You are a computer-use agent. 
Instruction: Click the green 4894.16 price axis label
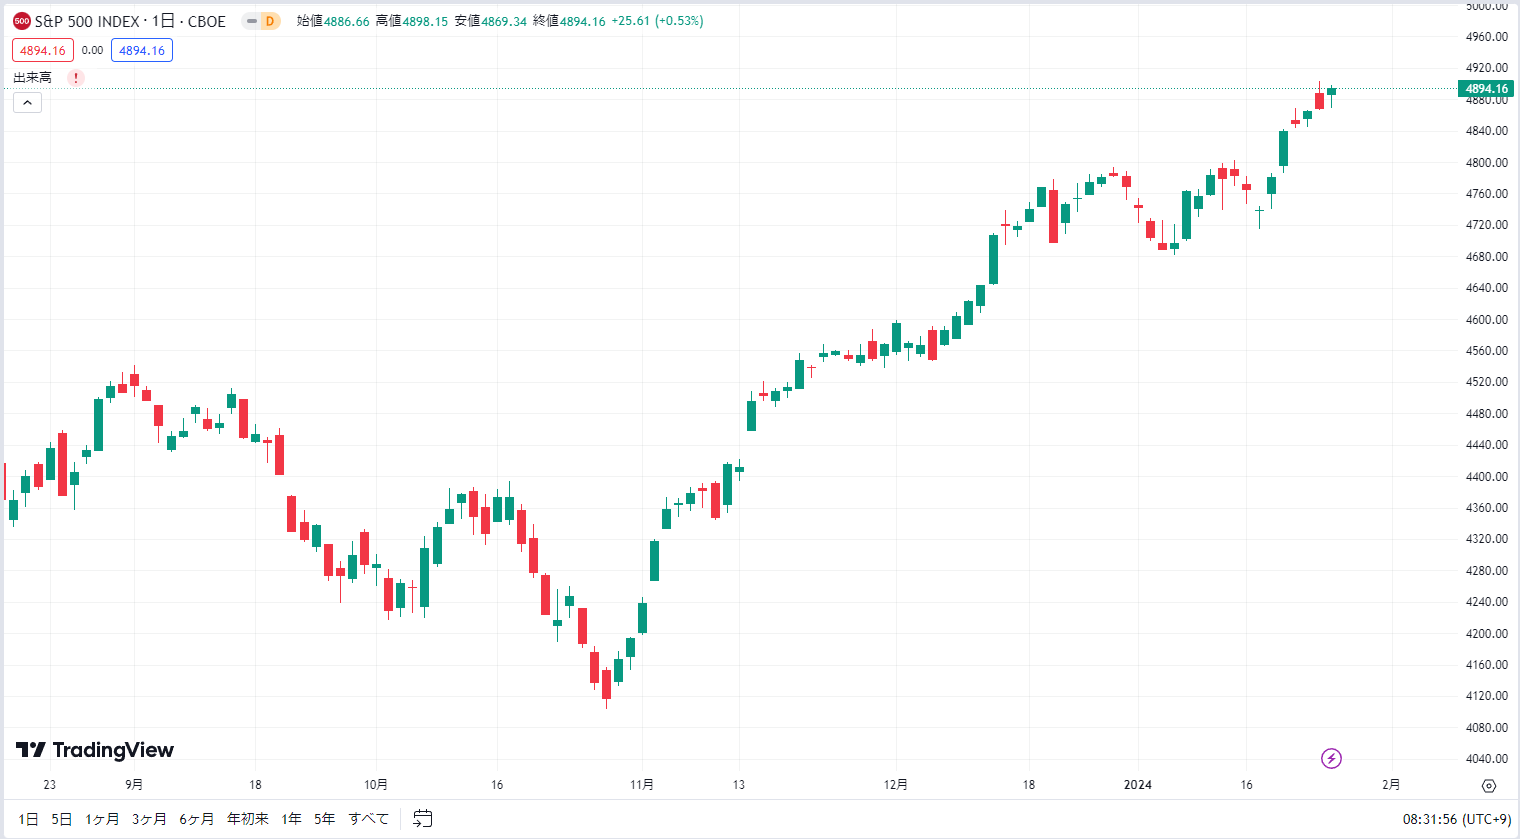pos(1486,89)
